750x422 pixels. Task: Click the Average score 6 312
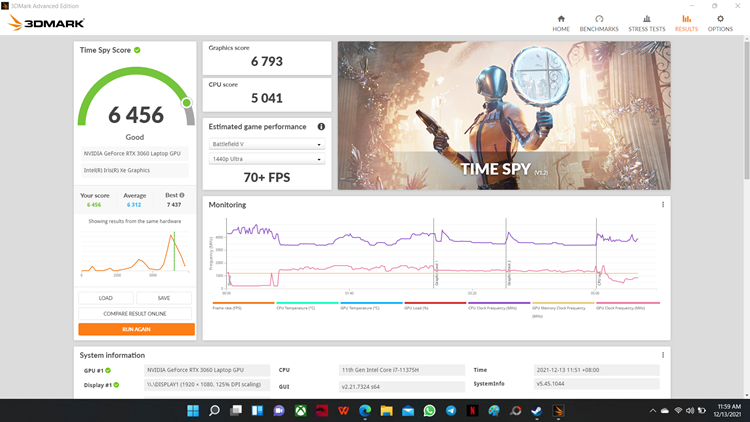(134, 205)
